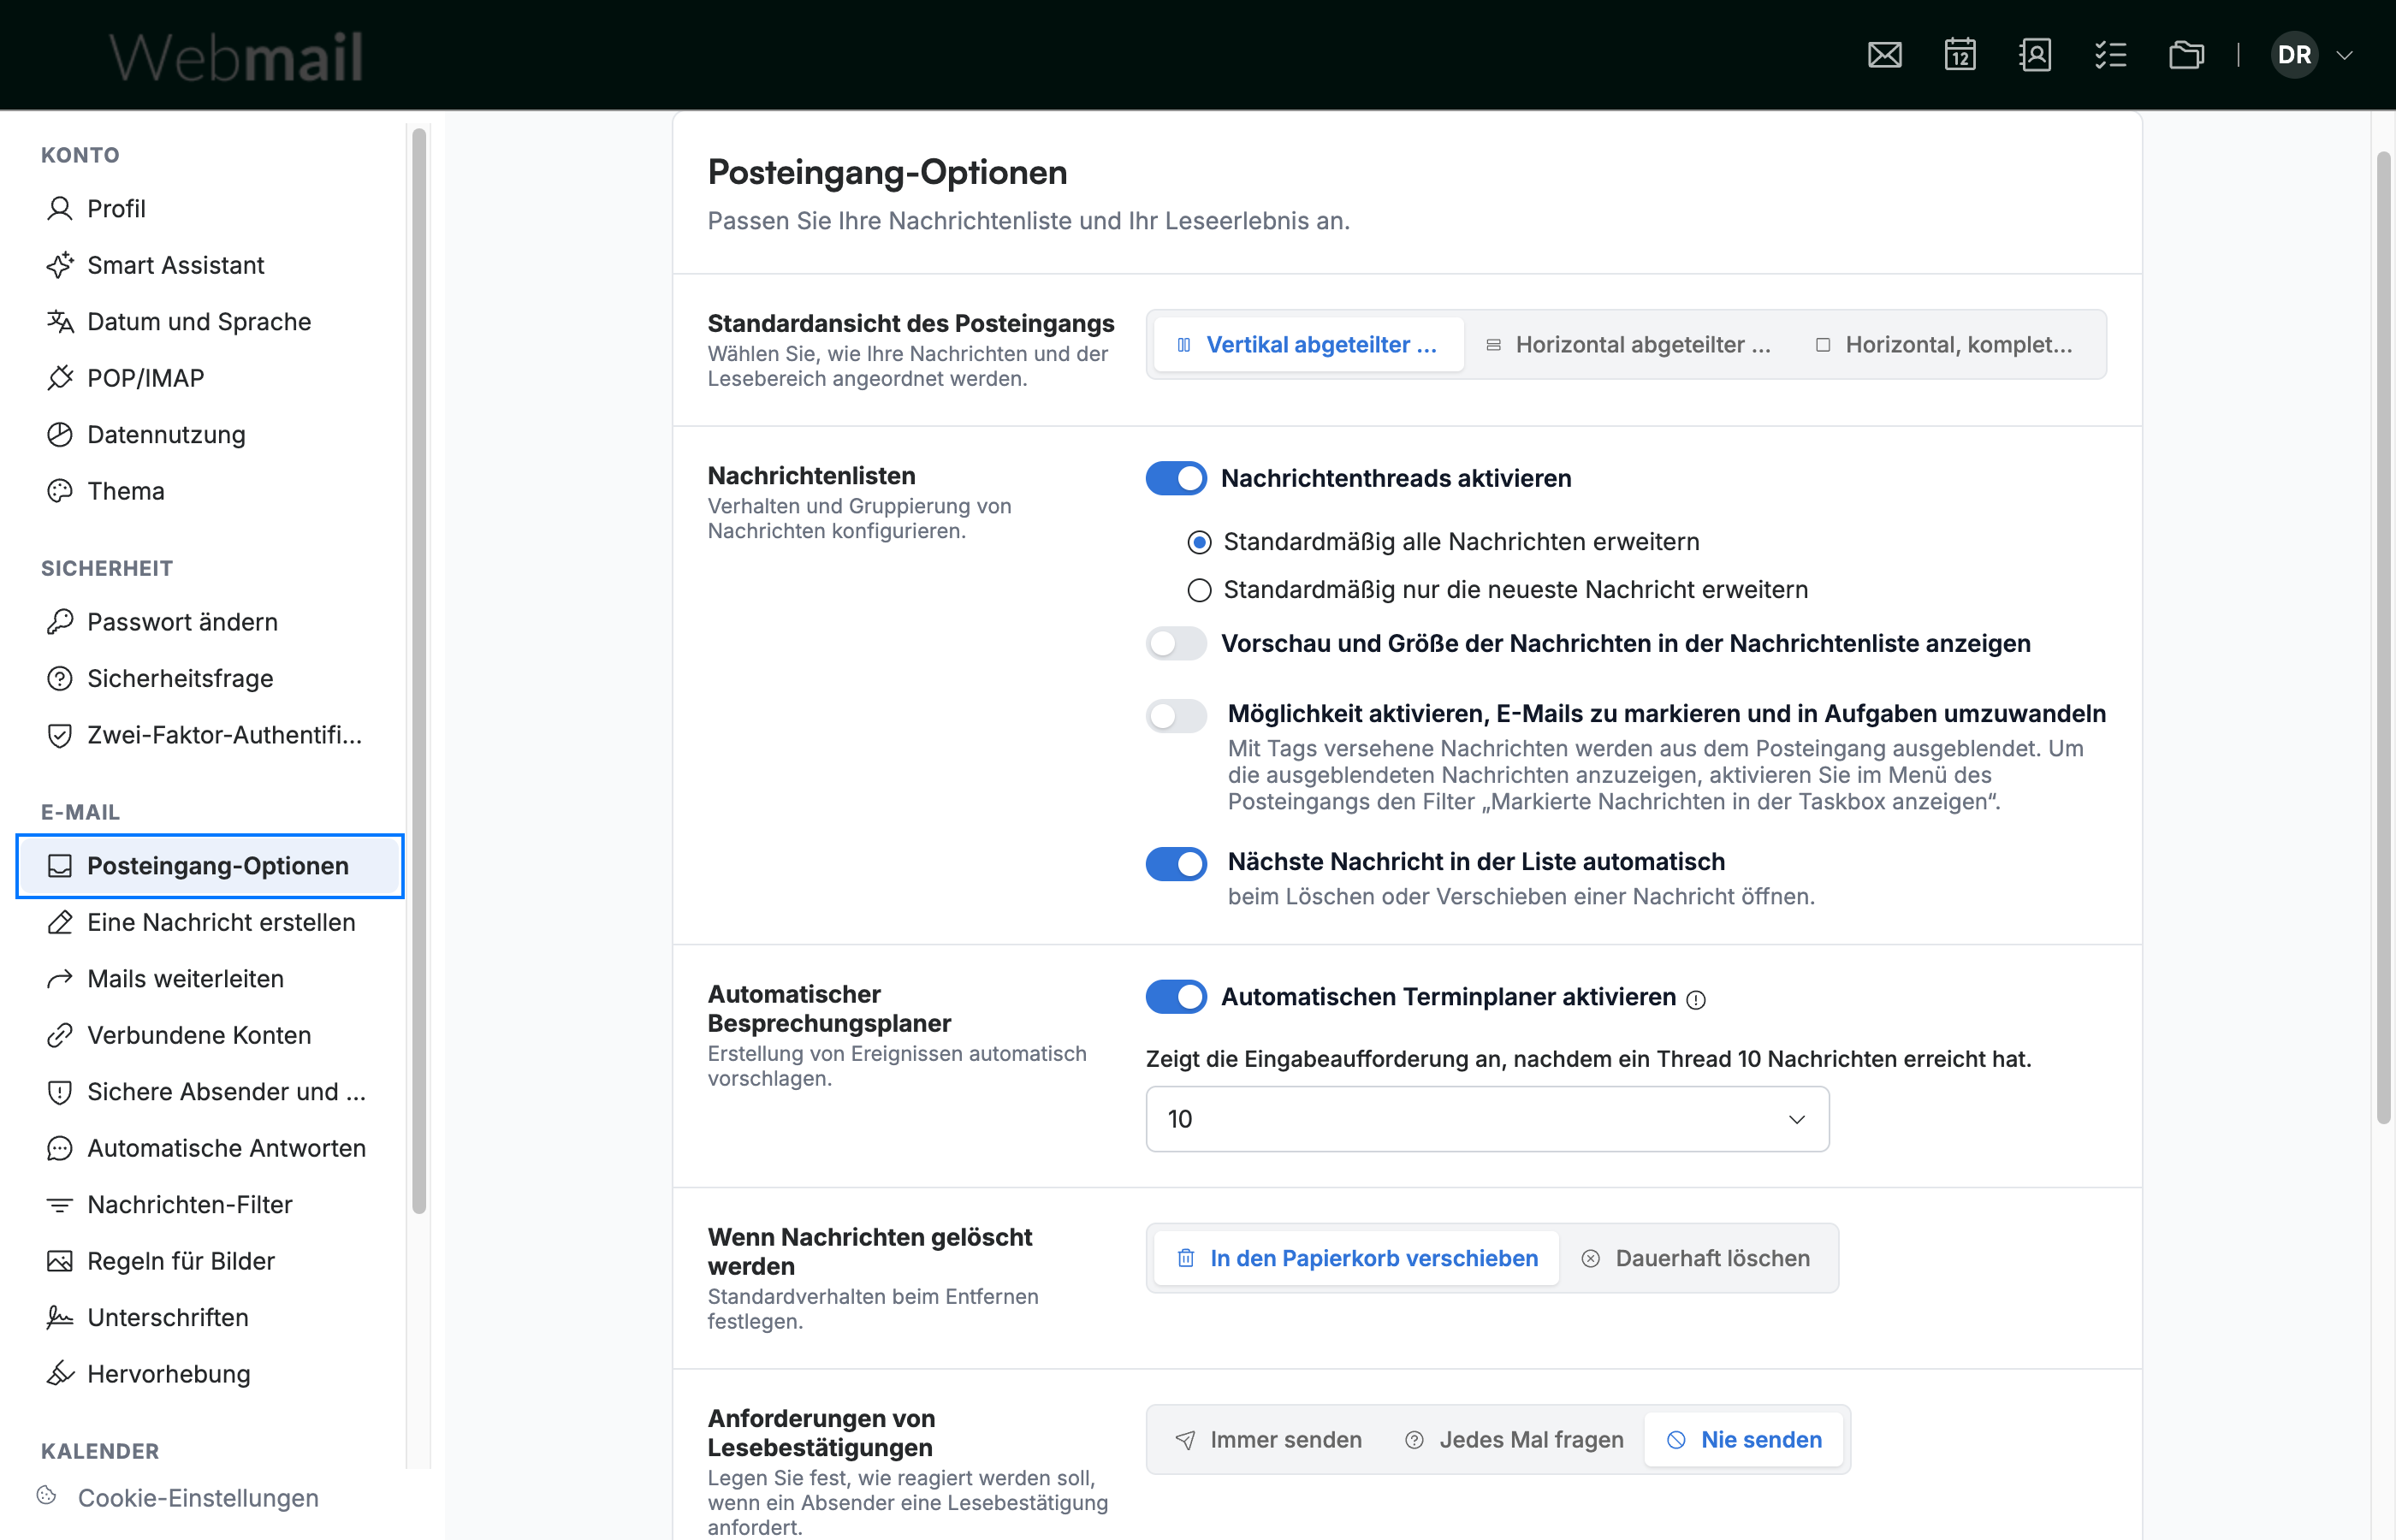Toggle Nachrichtenthreads aktivieren switch
Image resolution: width=2396 pixels, height=1540 pixels.
click(1176, 478)
